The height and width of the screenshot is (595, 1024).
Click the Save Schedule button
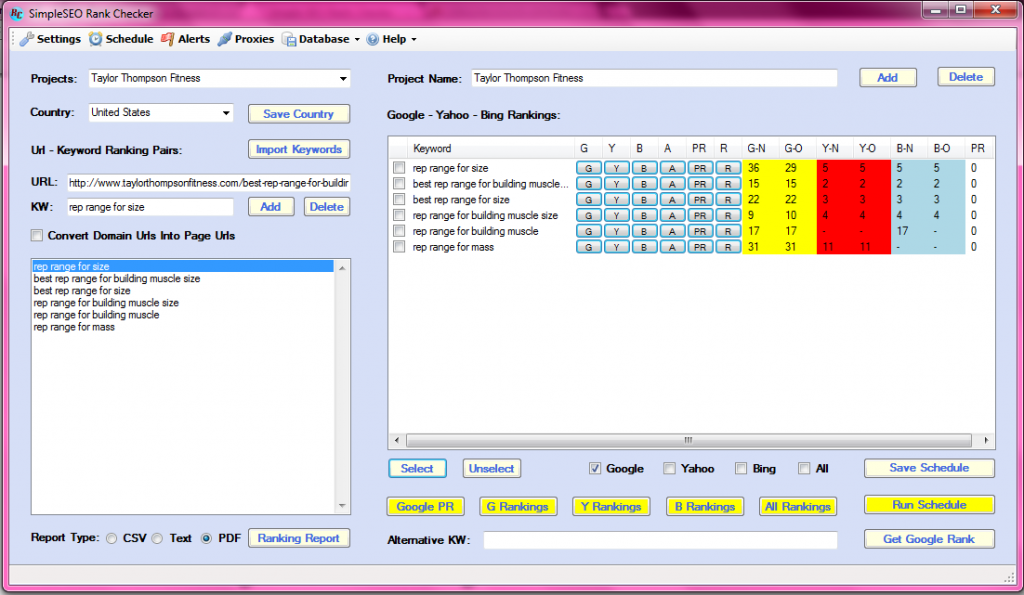(929, 468)
